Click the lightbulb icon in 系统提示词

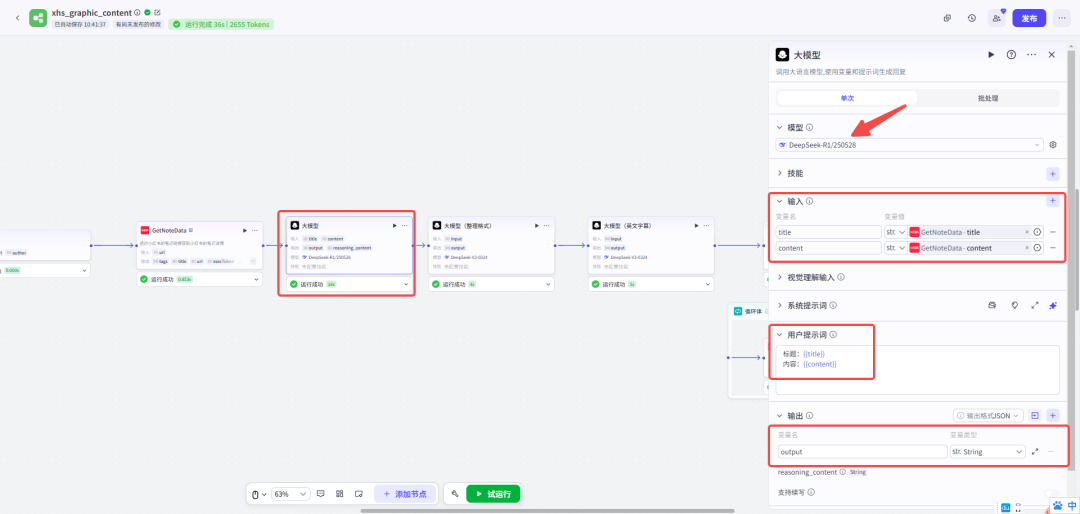click(x=1015, y=305)
